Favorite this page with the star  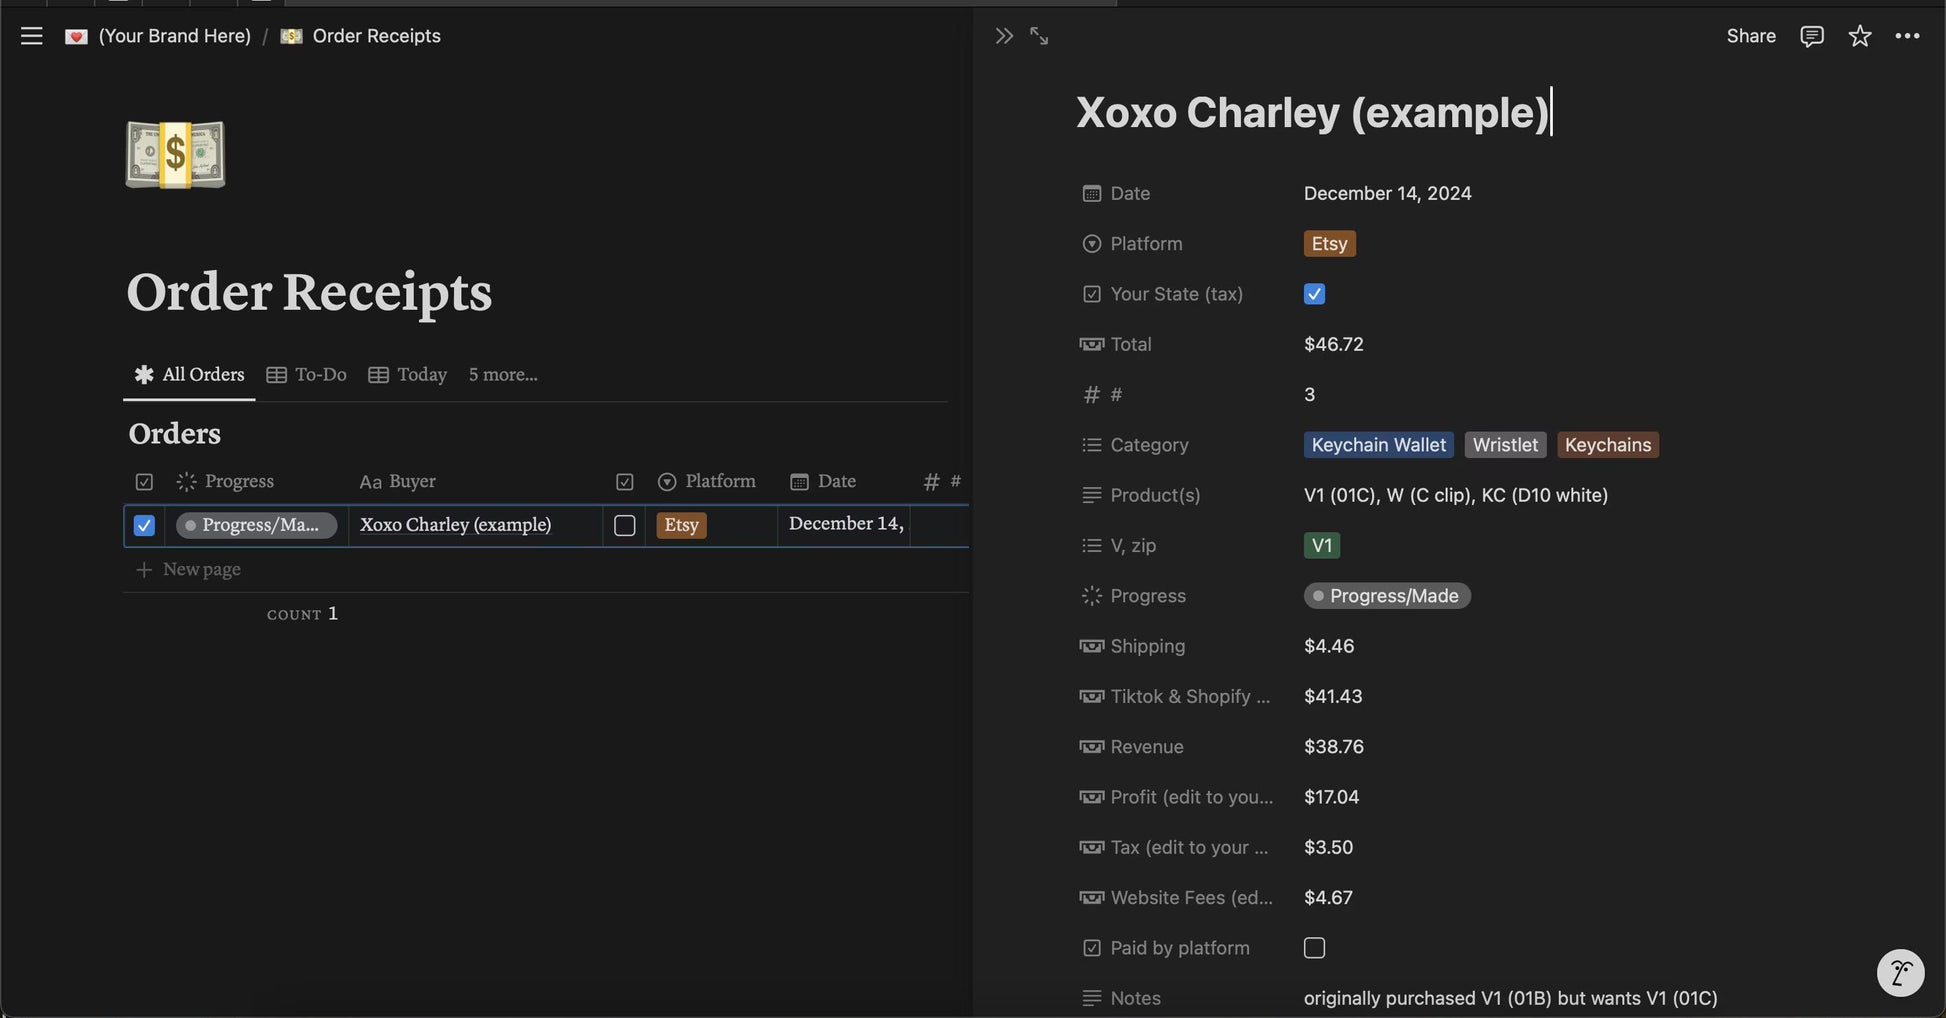[1859, 36]
